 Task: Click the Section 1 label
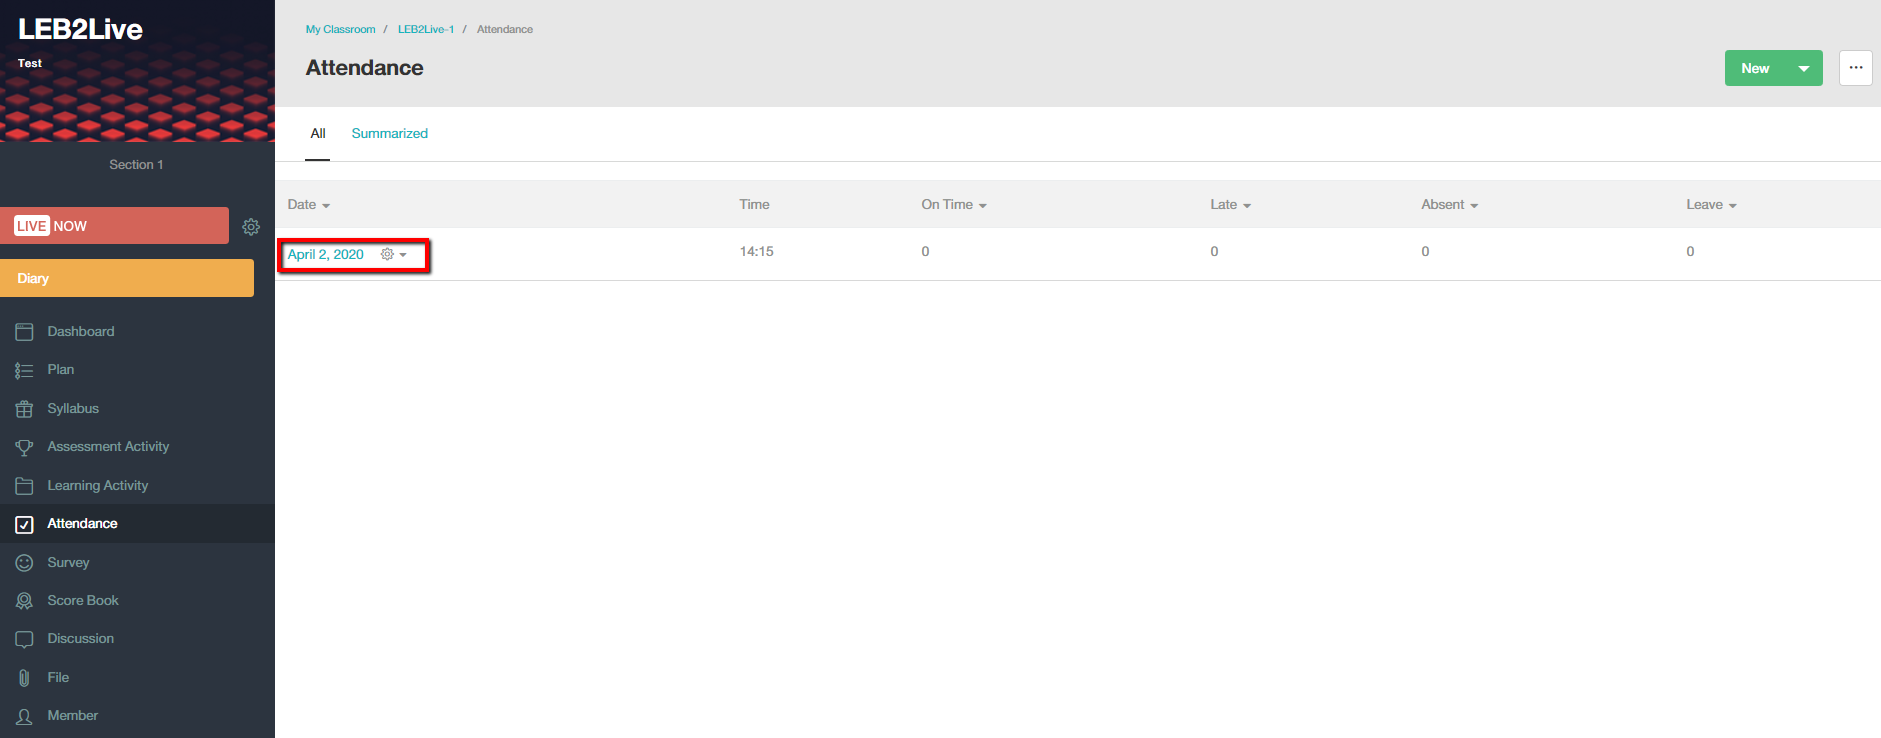click(136, 165)
